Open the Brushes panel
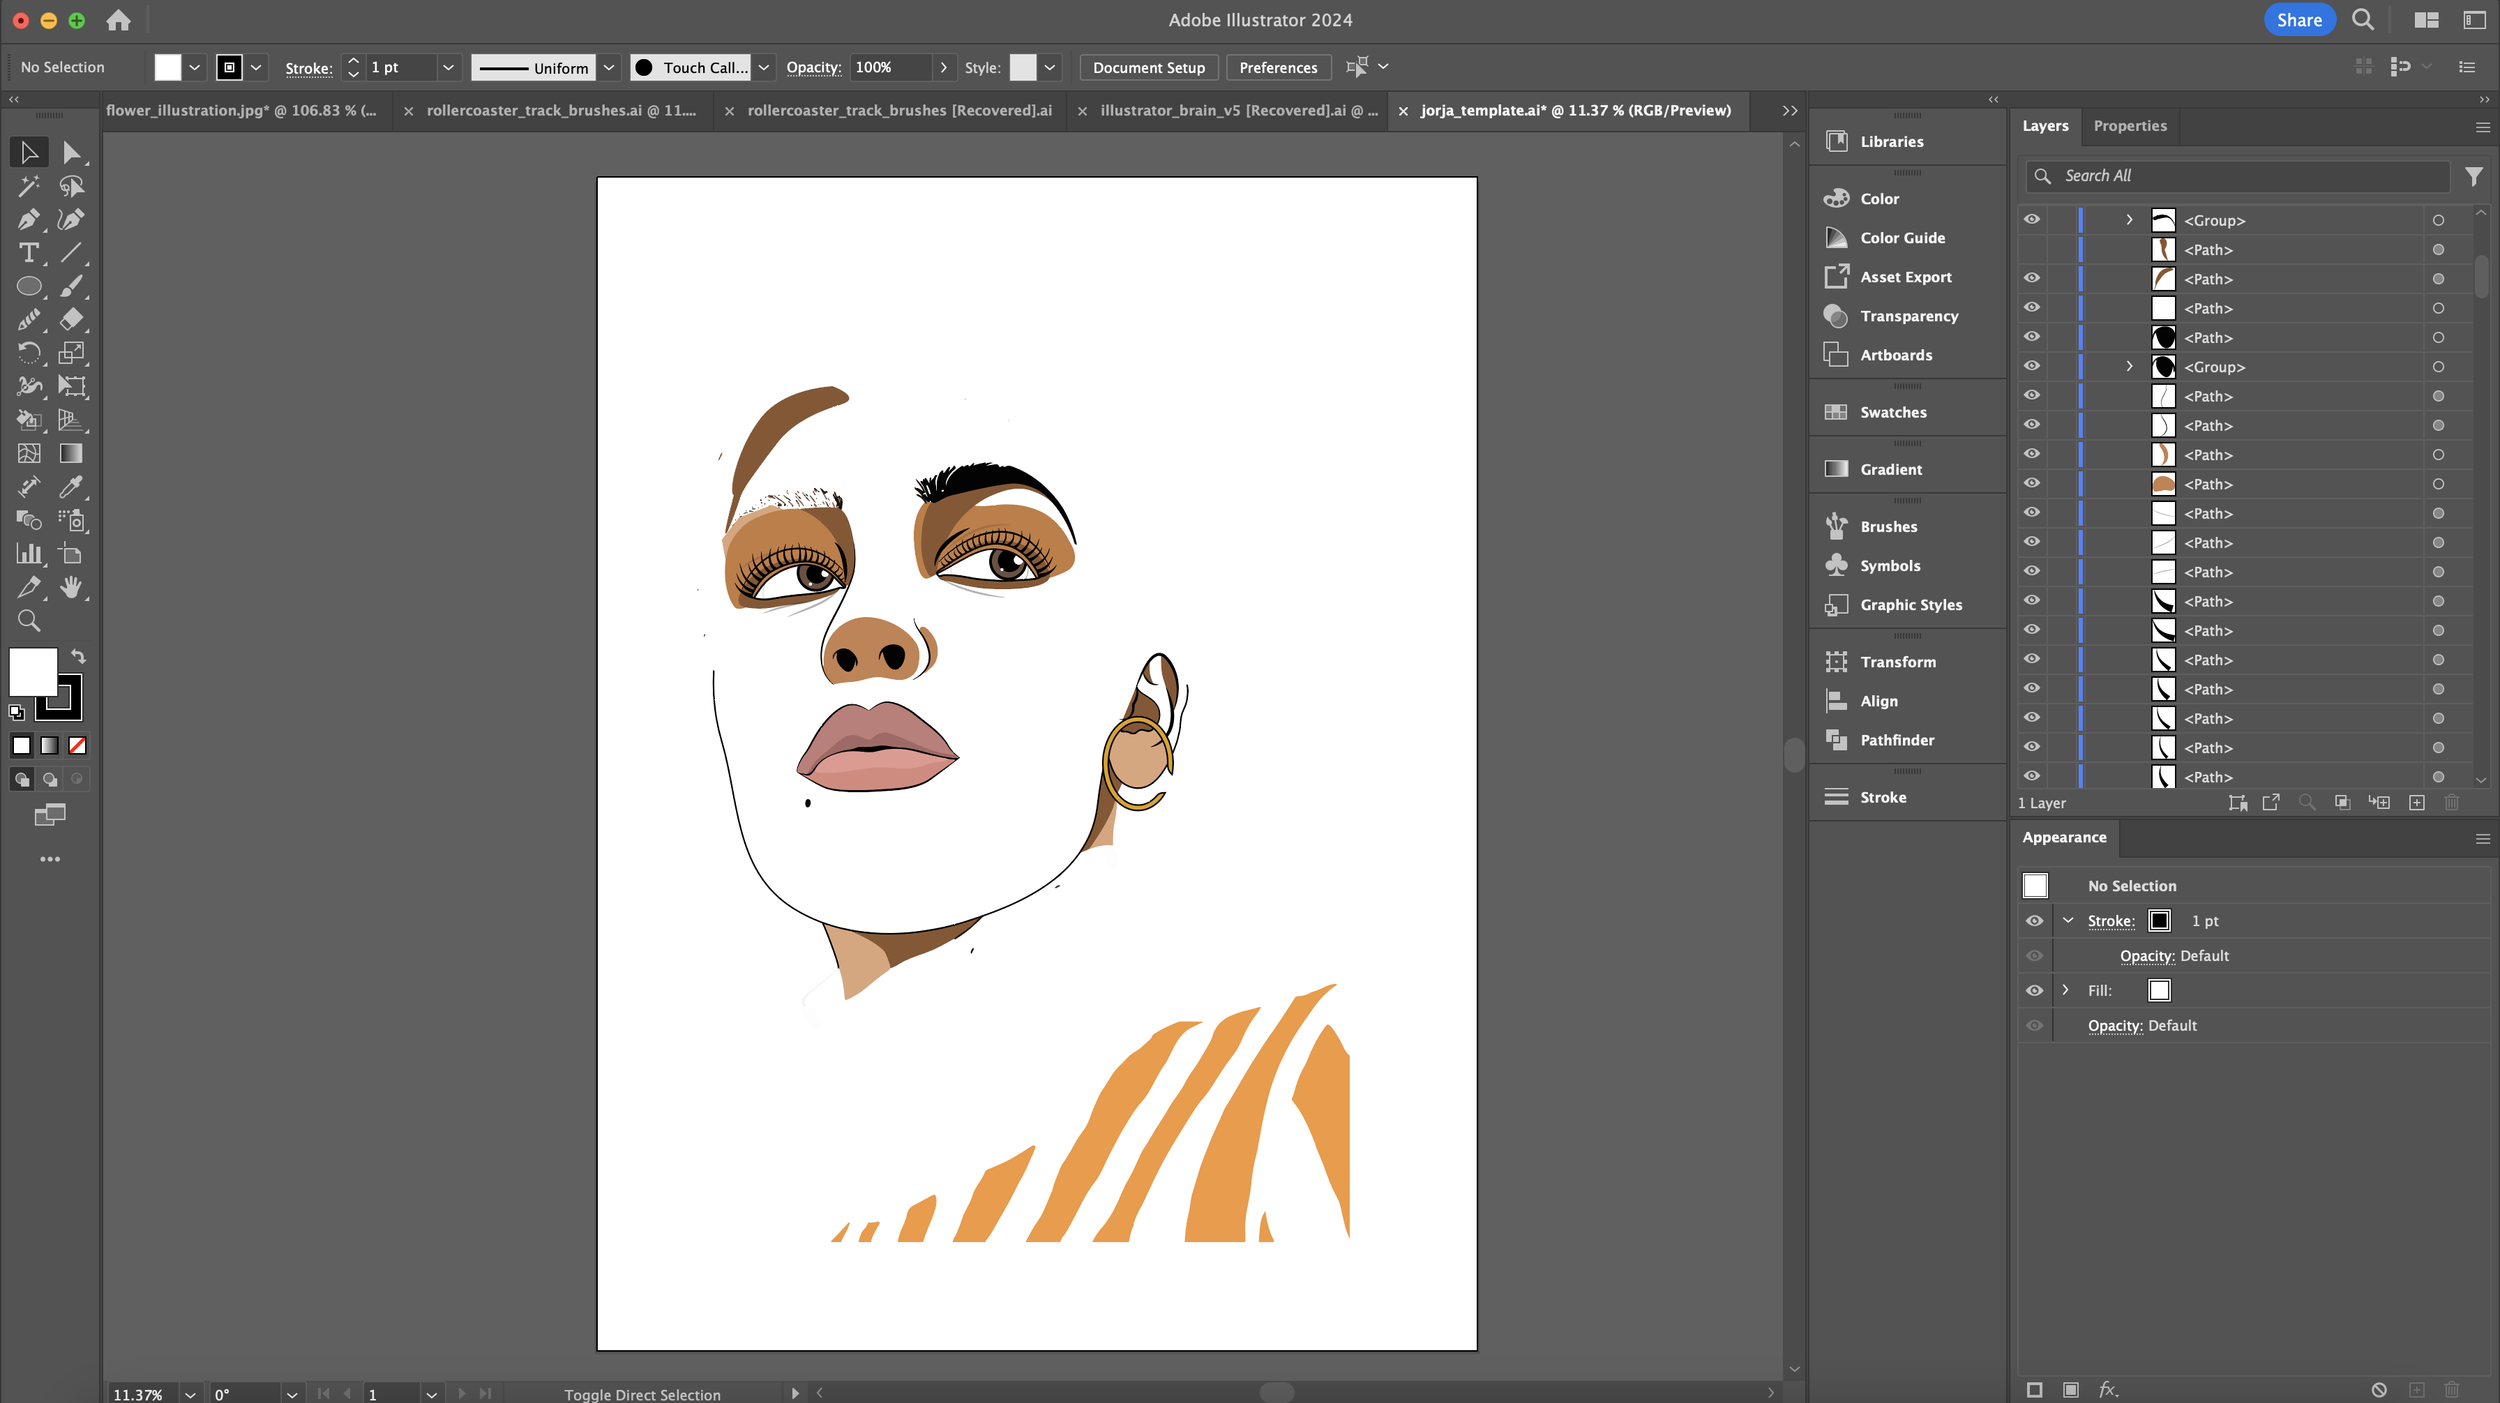This screenshot has height=1403, width=2500. (1888, 526)
